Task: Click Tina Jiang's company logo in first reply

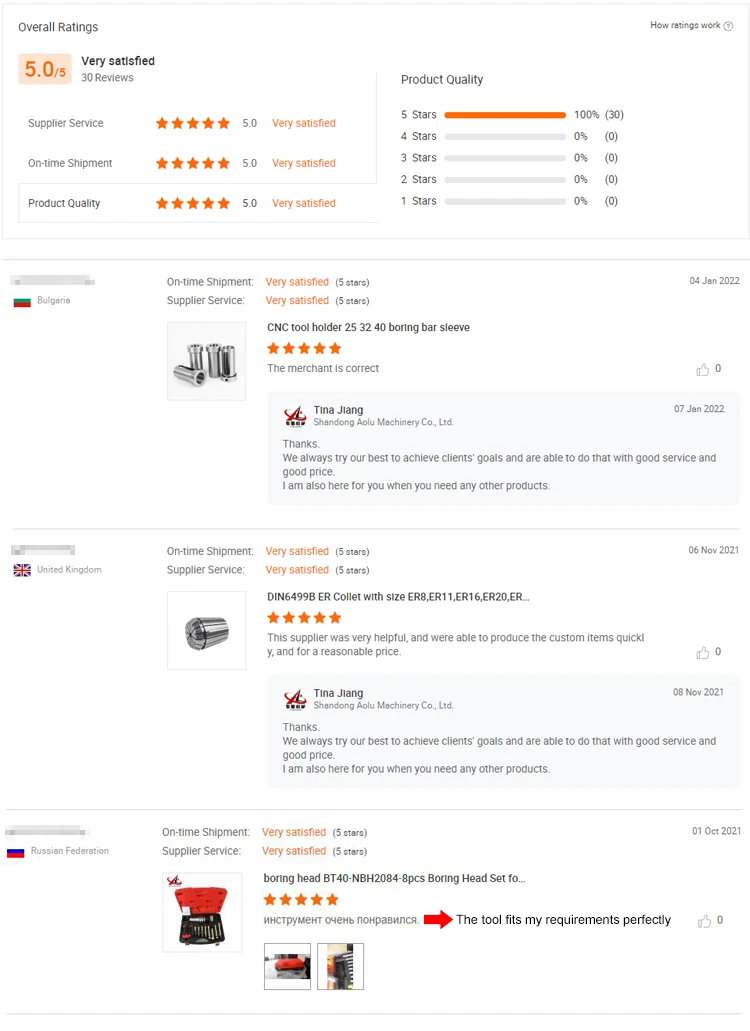Action: tap(295, 416)
